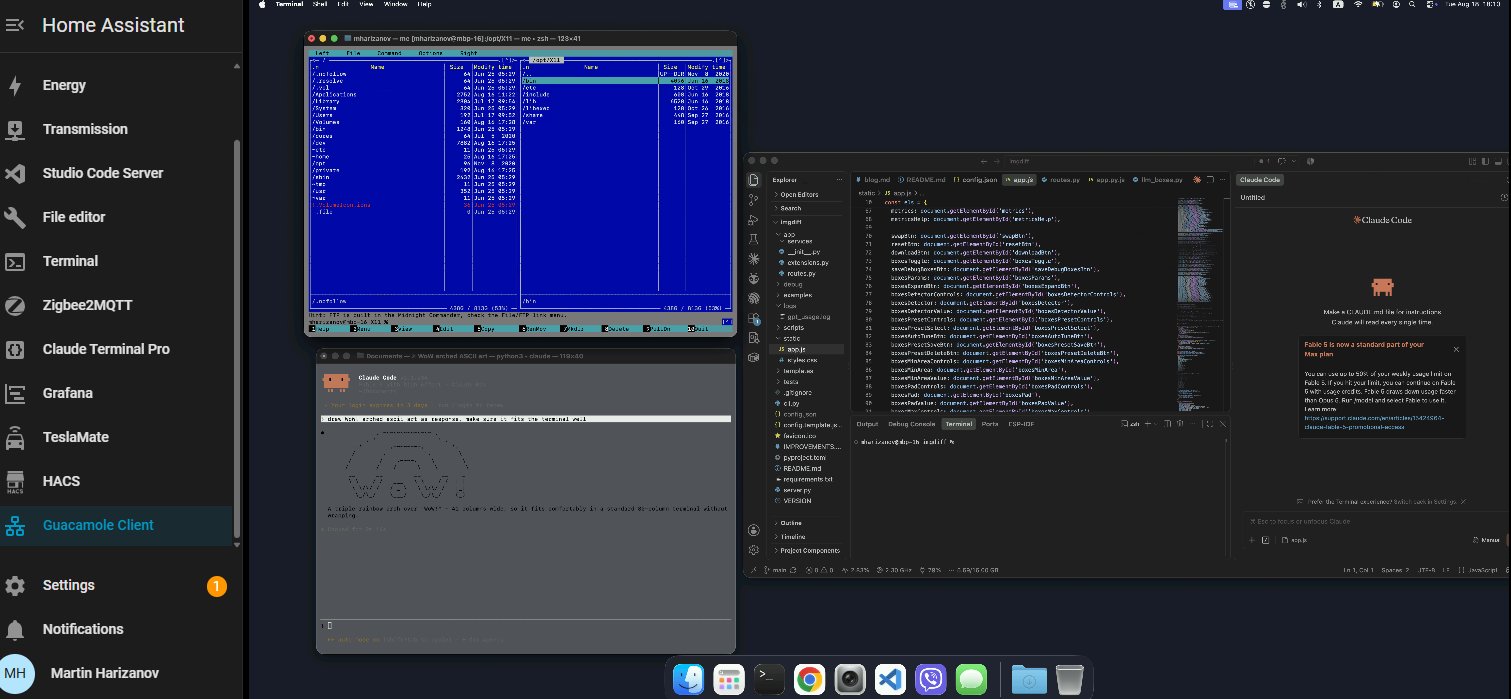Image resolution: width=1511 pixels, height=699 pixels.
Task: Open TeslaMate in the sidebar
Action: pyautogui.click(x=116, y=437)
